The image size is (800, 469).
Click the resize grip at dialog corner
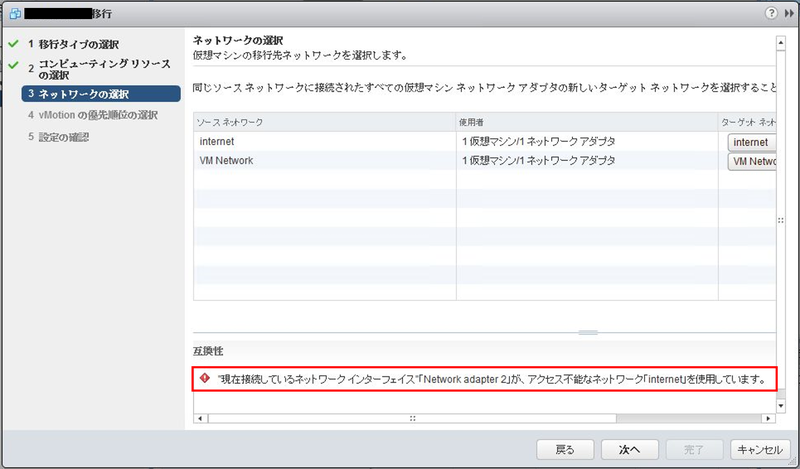(x=792, y=461)
